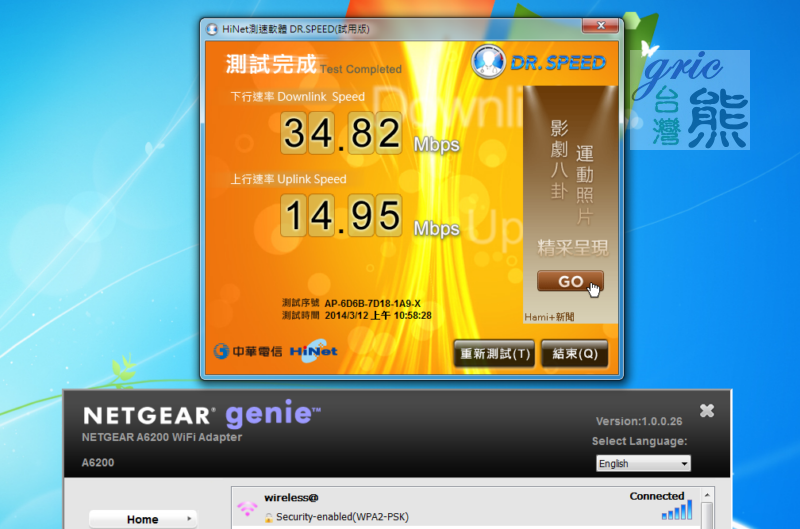Click the DR.SPEED title bar app icon
The image size is (800, 529).
pos(212,29)
